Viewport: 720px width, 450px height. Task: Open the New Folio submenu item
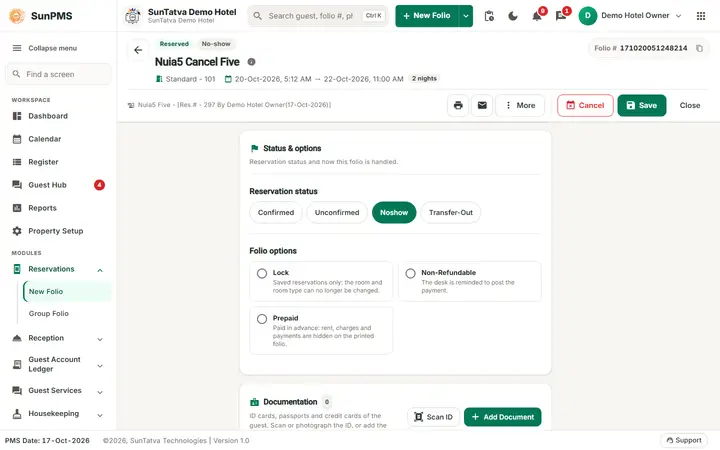67,292
